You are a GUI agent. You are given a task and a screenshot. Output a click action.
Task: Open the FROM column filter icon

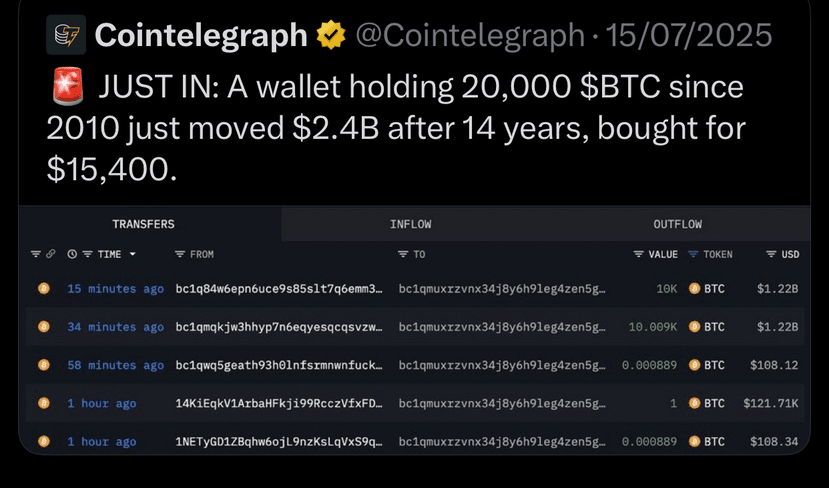click(180, 254)
